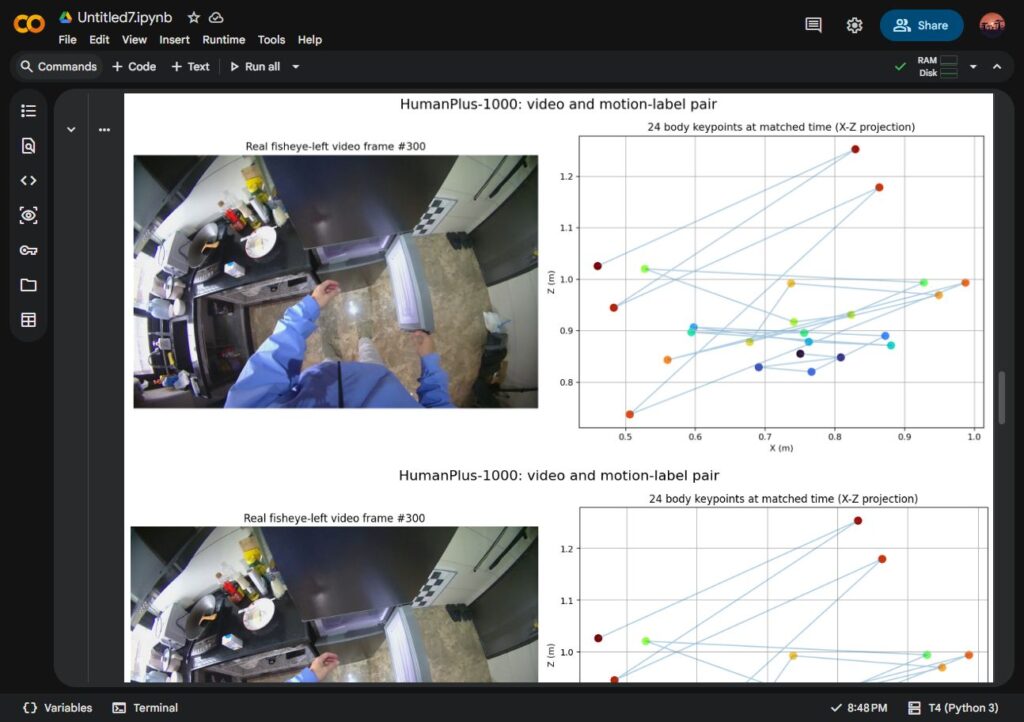Collapse the output cell chevron
Image resolution: width=1024 pixels, height=722 pixels.
[x=71, y=129]
